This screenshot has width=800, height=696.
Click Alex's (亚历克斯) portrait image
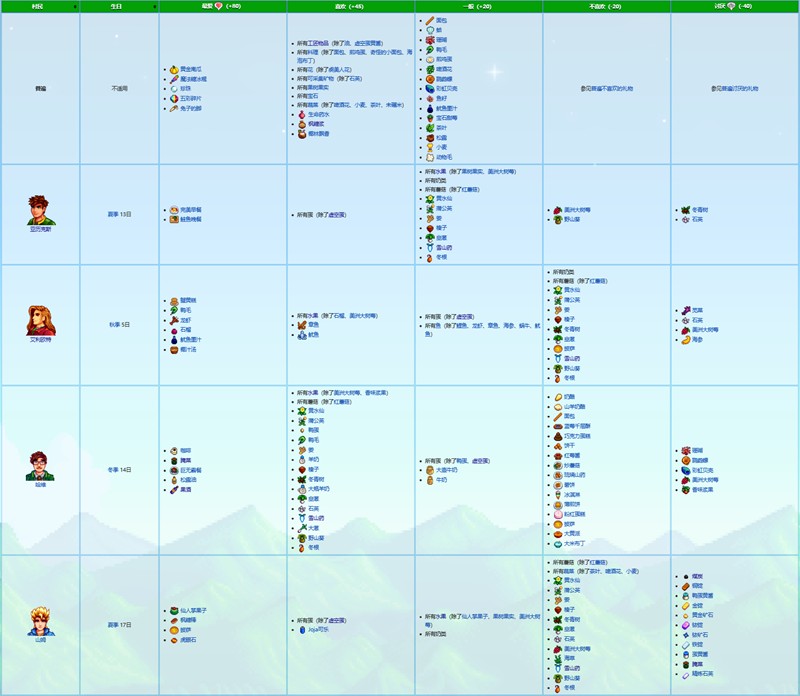[x=41, y=210]
